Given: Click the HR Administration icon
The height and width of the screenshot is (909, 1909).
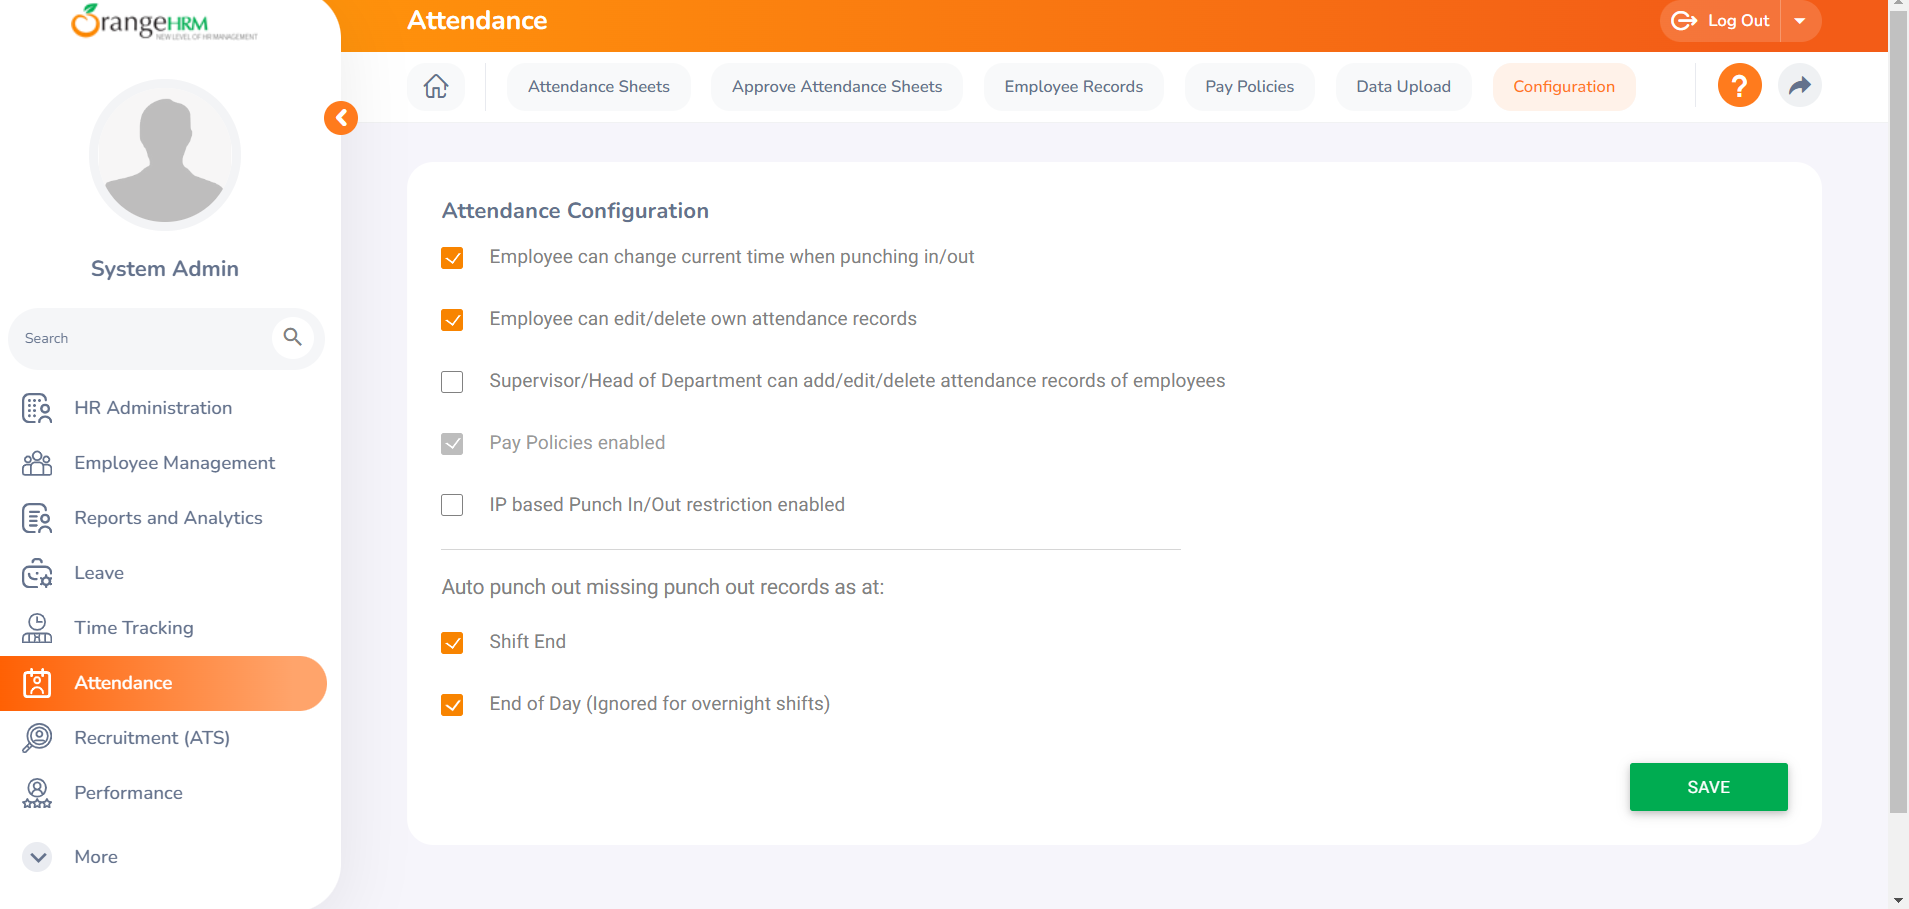Looking at the screenshot, I should (37, 408).
